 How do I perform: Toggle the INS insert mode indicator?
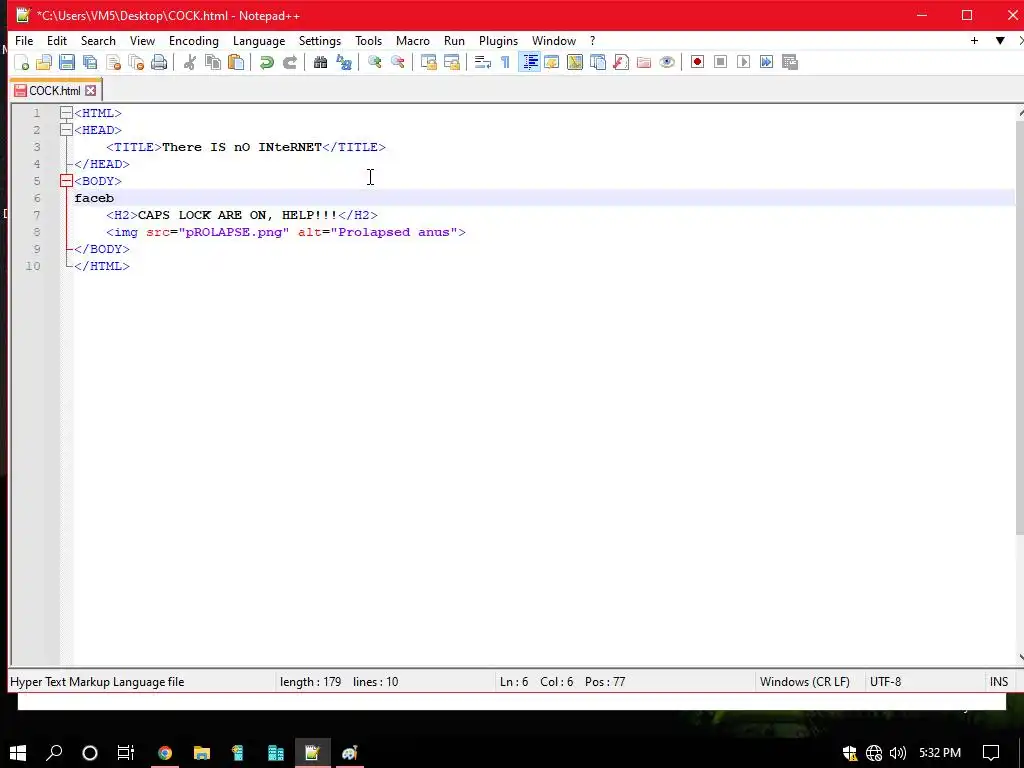[x=999, y=682]
